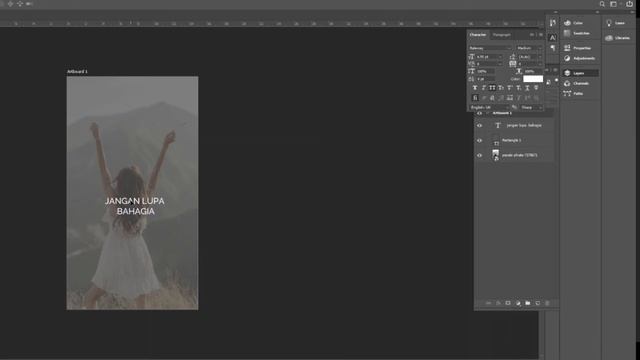Toggle Faux Bold style

click(x=475, y=88)
